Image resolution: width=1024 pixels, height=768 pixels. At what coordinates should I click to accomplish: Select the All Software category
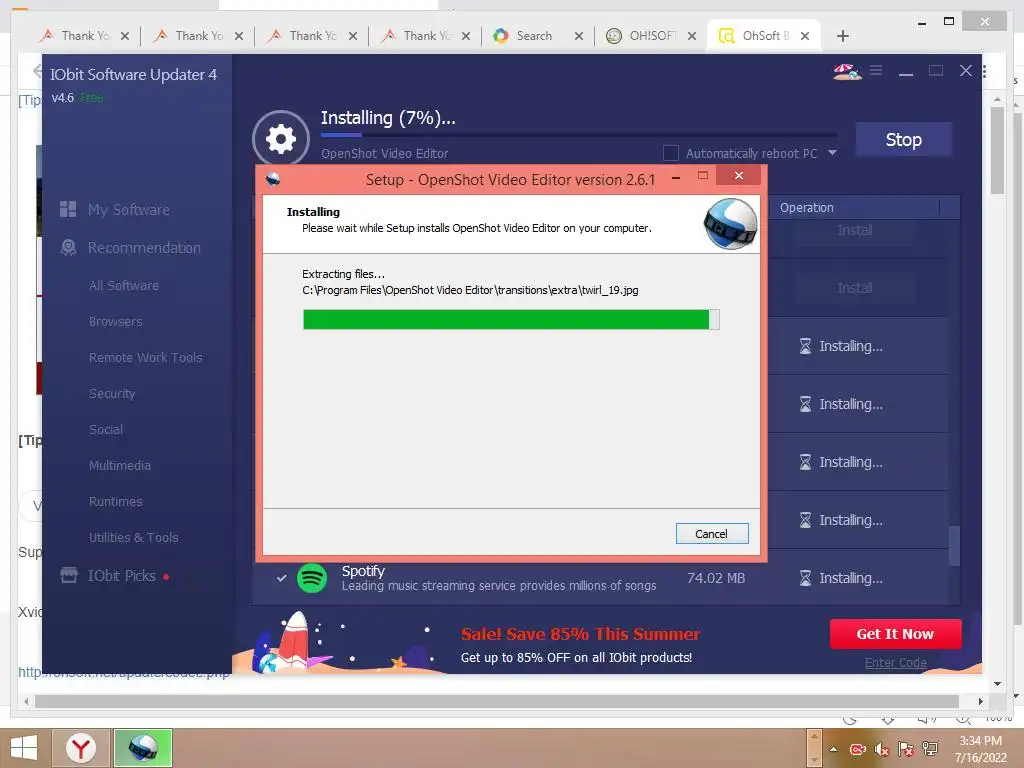click(x=124, y=285)
